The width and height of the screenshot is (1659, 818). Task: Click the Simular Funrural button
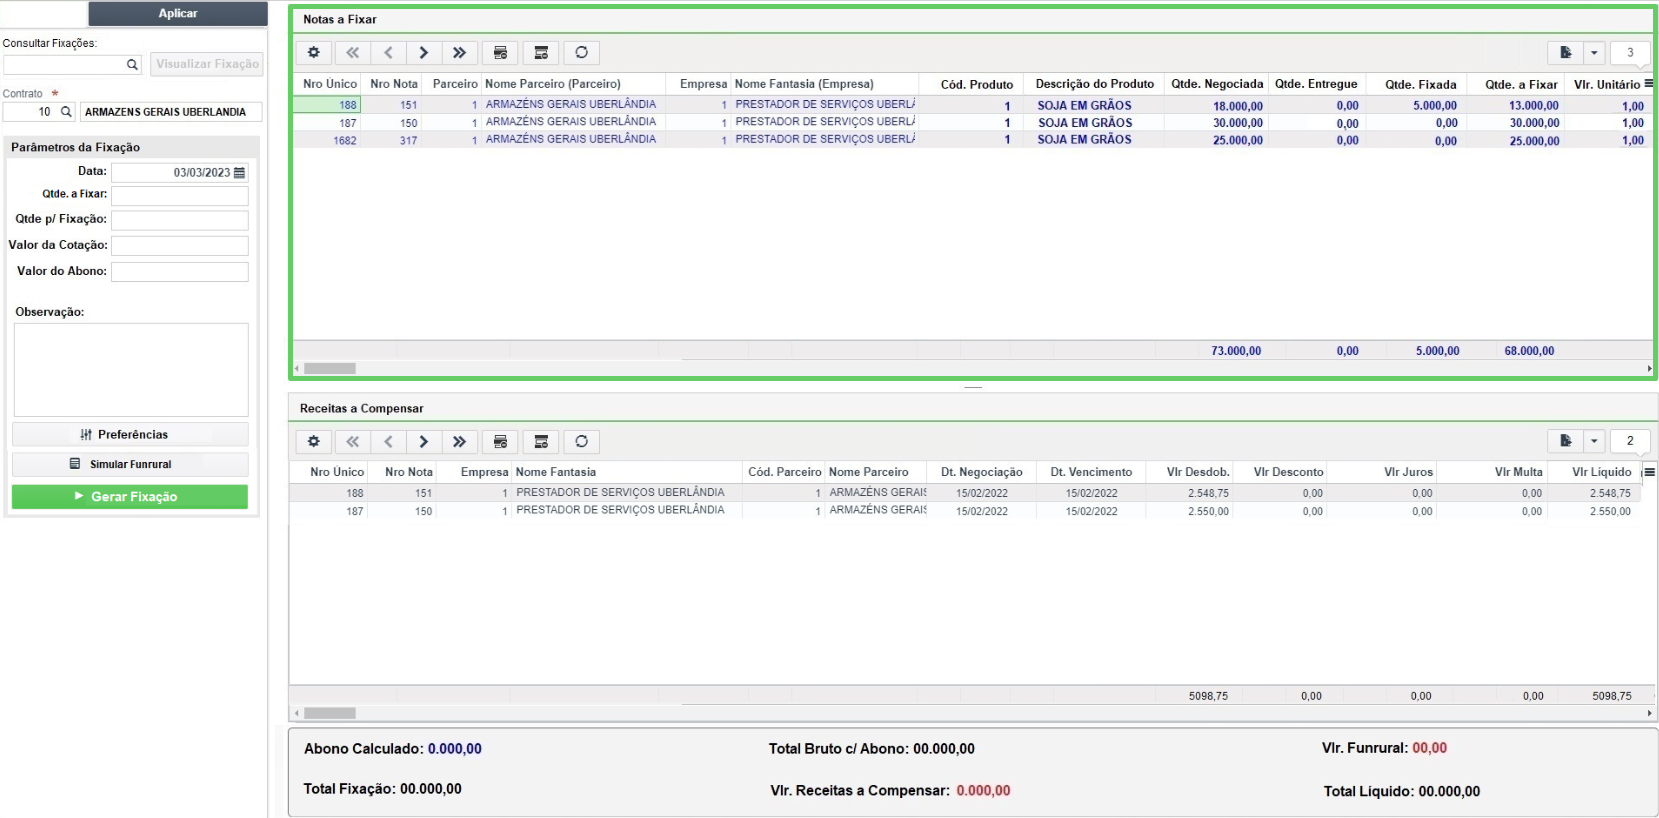[130, 464]
